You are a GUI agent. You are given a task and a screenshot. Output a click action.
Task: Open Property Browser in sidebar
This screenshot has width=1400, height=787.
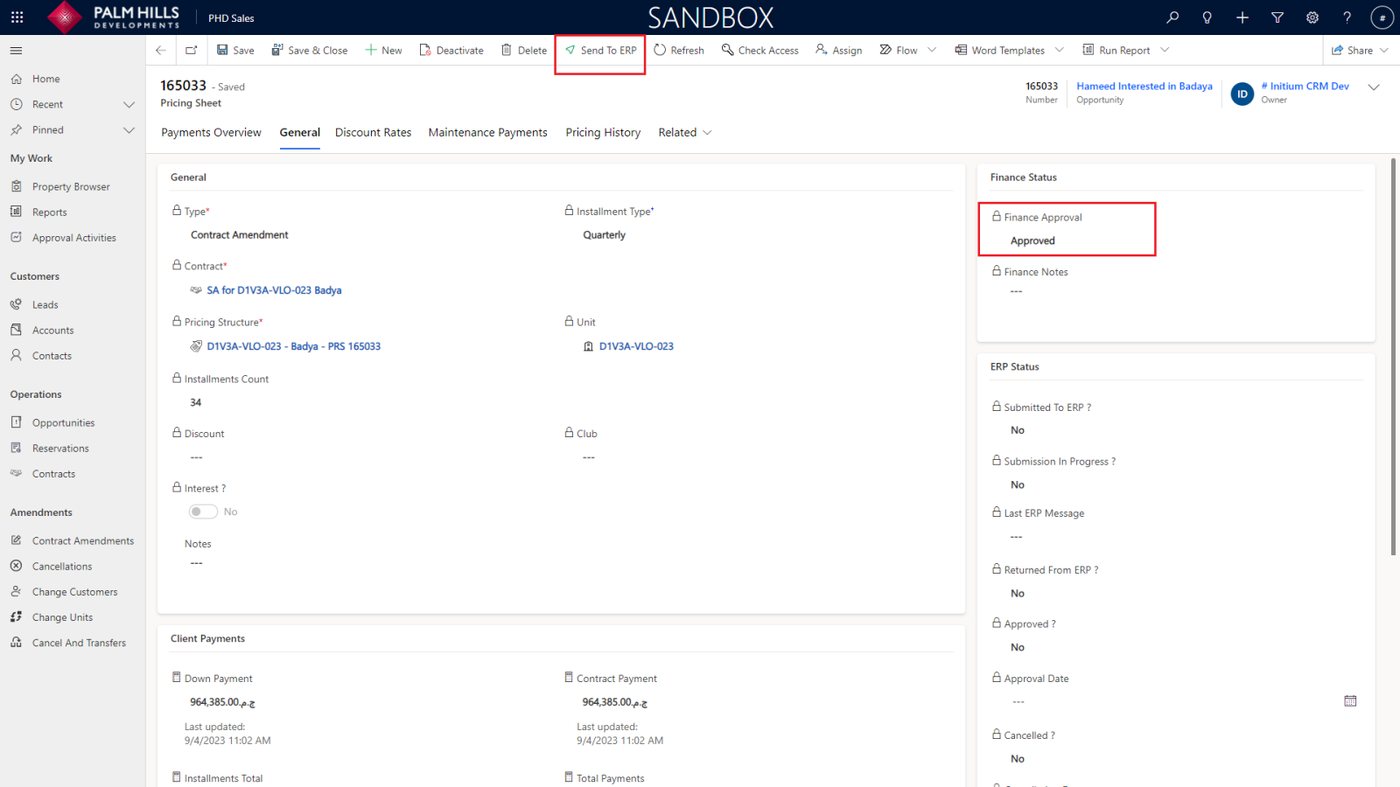(x=72, y=186)
